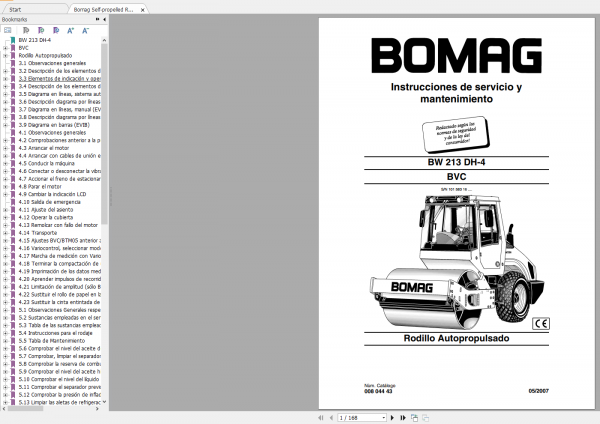Screen dimensions: 600x424
Task: Expand the 4.3 Arrancar el motor node
Action: 5,148
